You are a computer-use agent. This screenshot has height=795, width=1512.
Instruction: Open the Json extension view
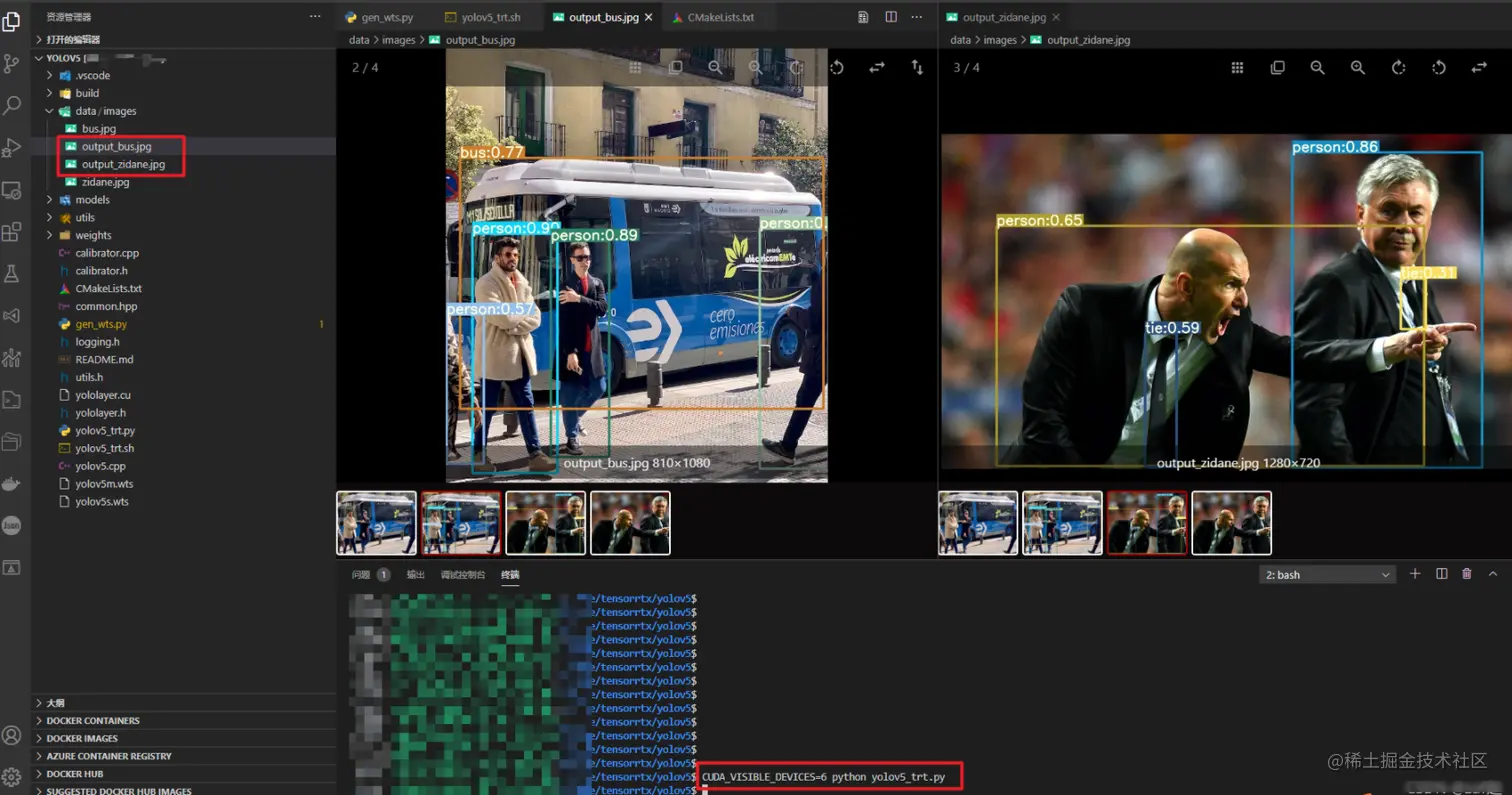pyautogui.click(x=12, y=526)
